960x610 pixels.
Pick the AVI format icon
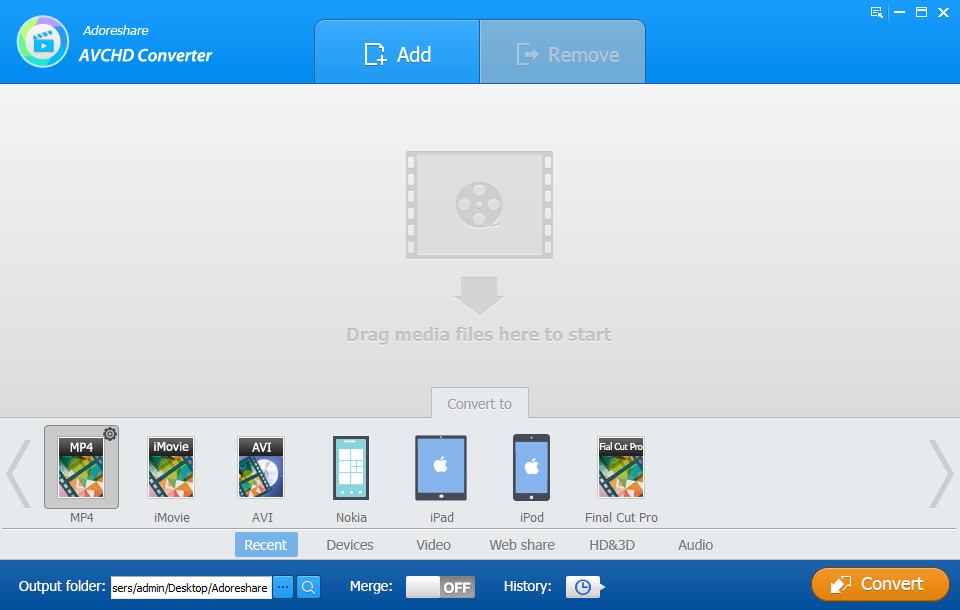[261, 467]
